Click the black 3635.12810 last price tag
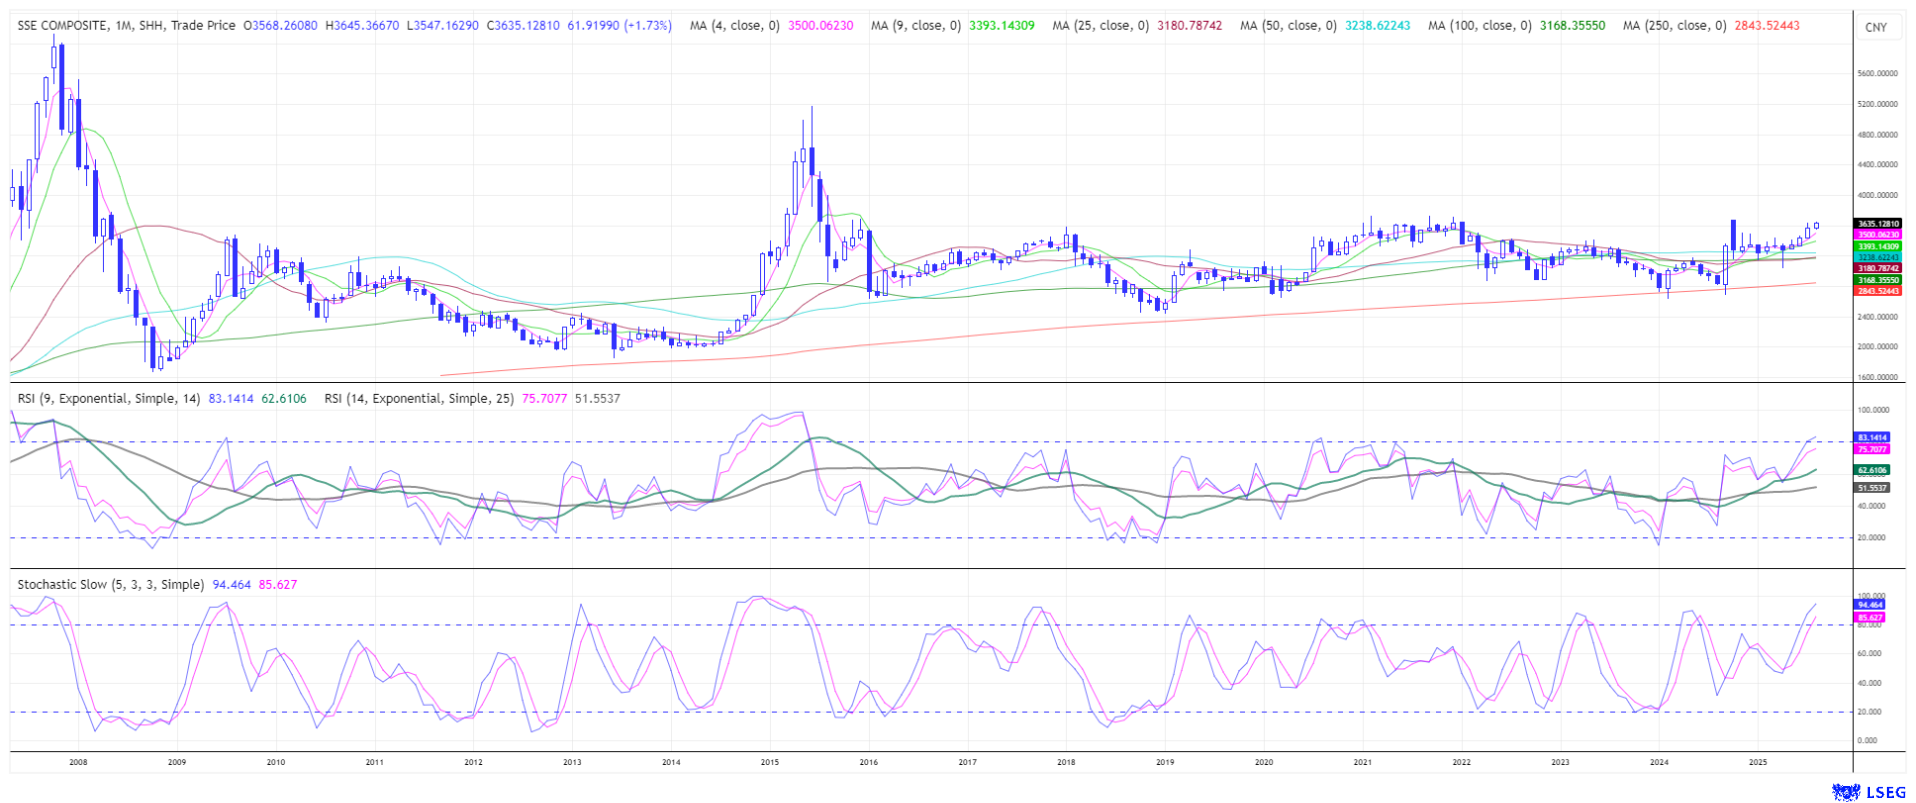 click(x=1877, y=224)
